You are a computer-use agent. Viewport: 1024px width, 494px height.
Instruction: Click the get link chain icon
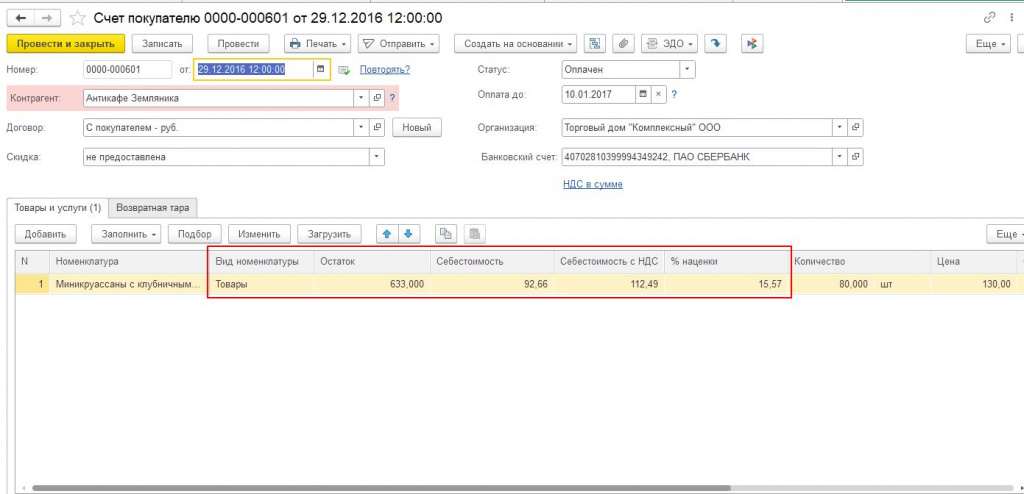(x=989, y=18)
